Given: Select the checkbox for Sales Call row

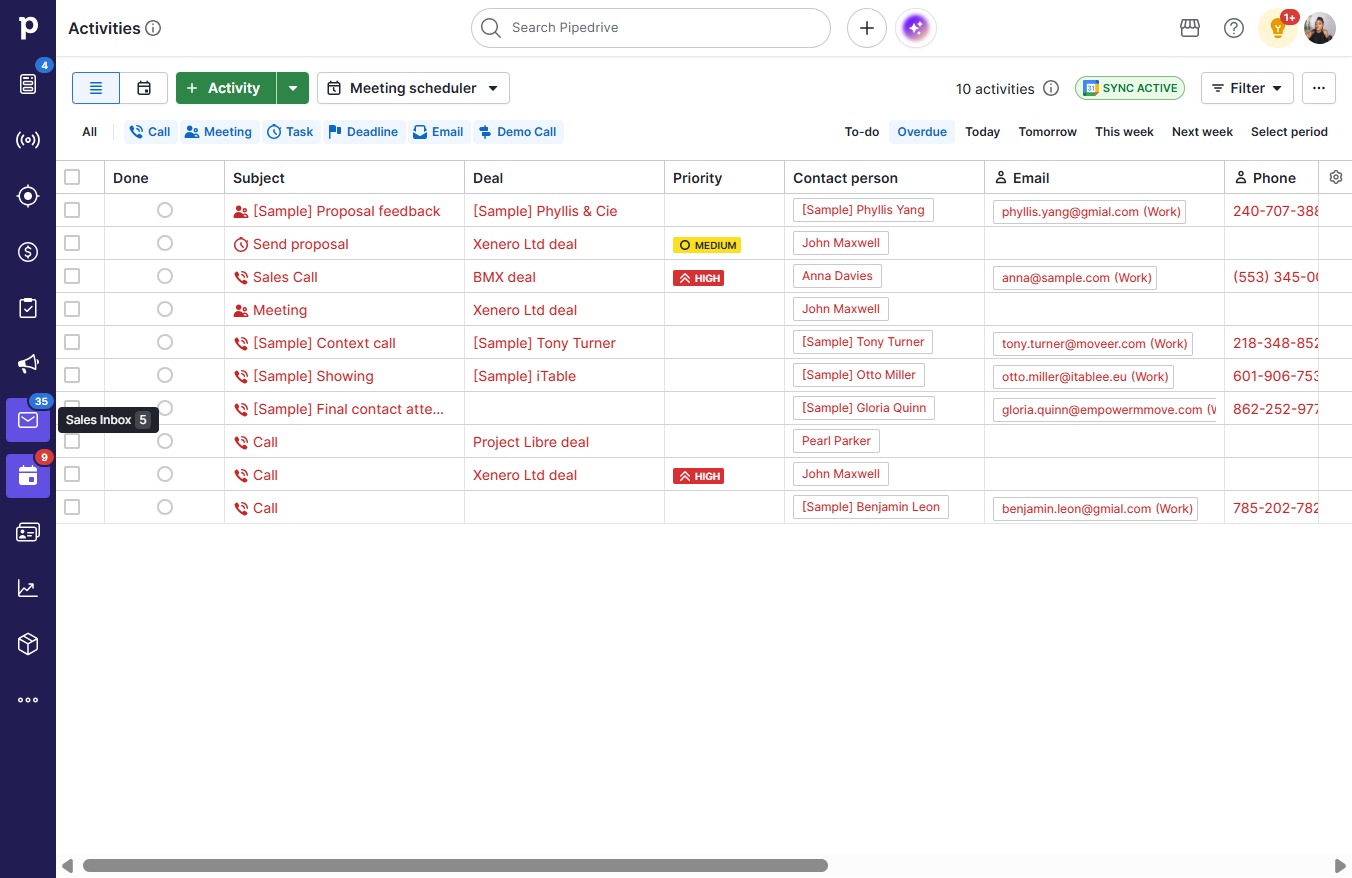Looking at the screenshot, I should 72,276.
